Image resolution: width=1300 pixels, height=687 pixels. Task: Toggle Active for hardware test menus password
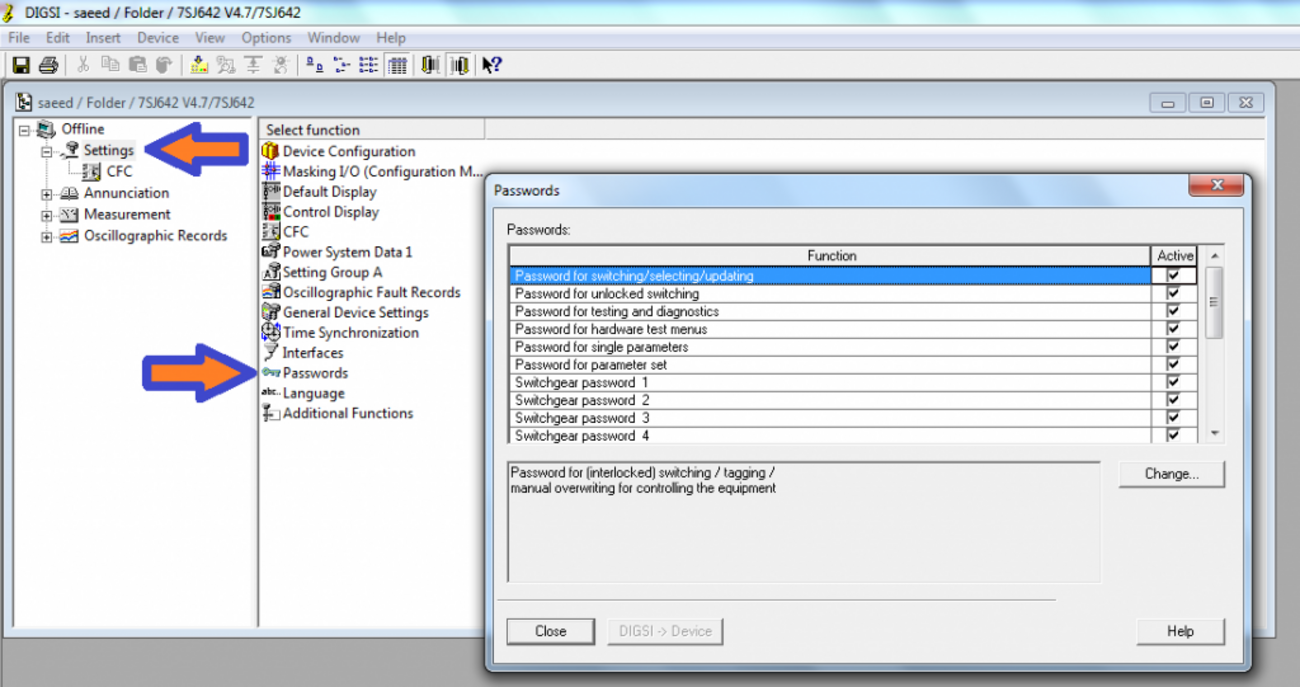pos(1173,329)
